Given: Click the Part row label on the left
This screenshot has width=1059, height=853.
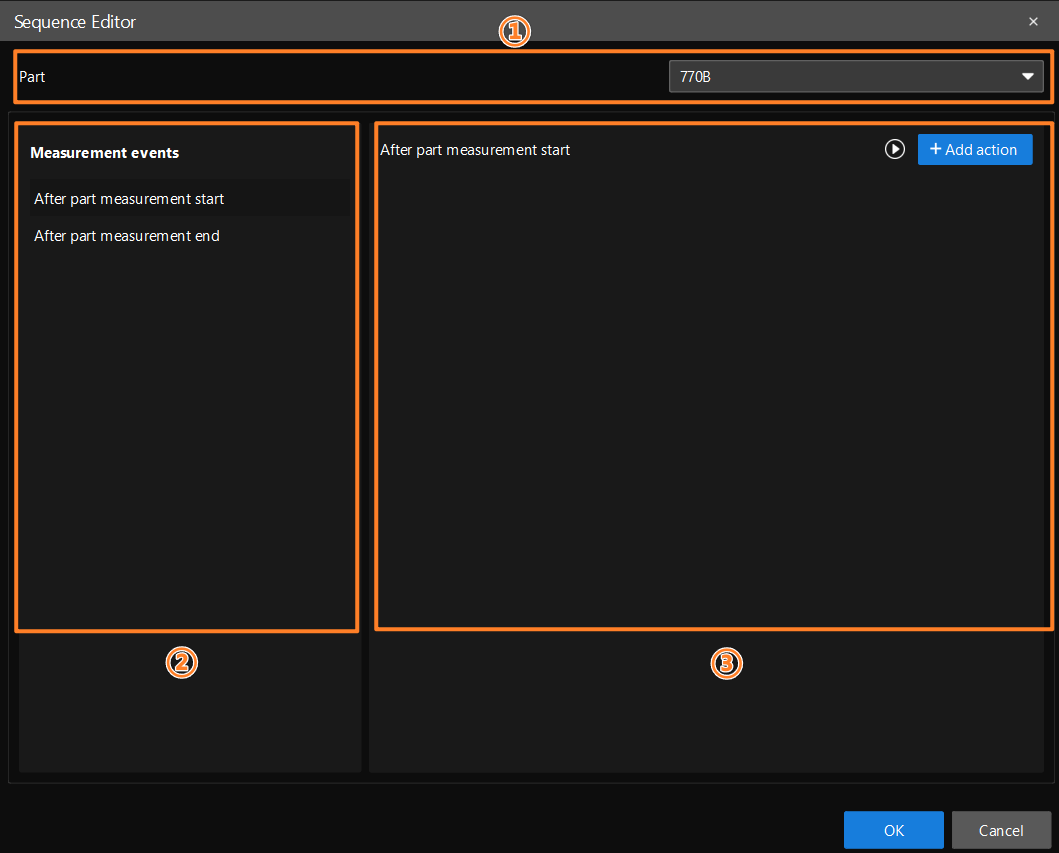Looking at the screenshot, I should [x=32, y=76].
